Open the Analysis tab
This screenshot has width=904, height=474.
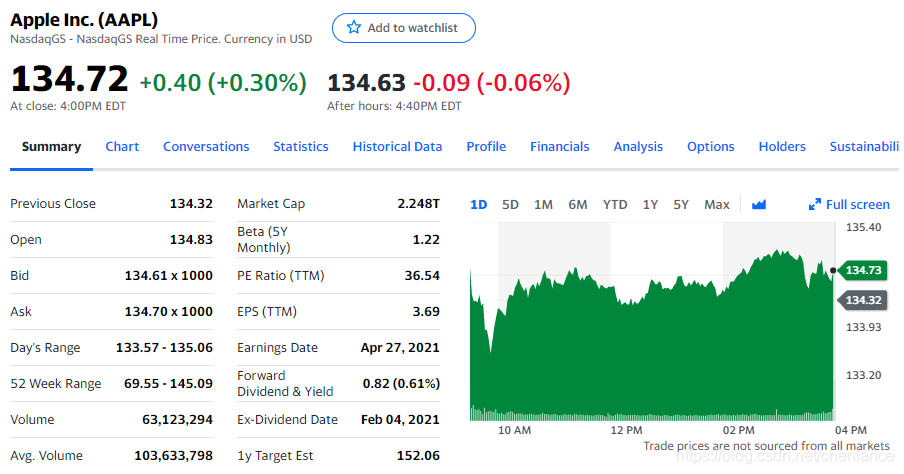point(638,146)
